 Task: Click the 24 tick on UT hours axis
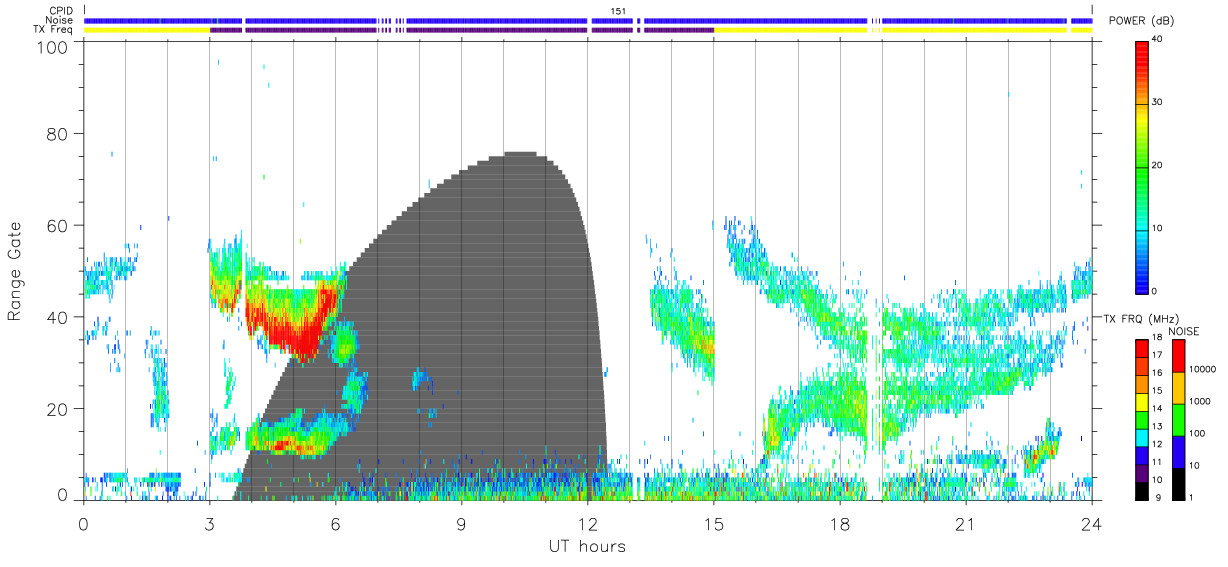coord(1092,524)
